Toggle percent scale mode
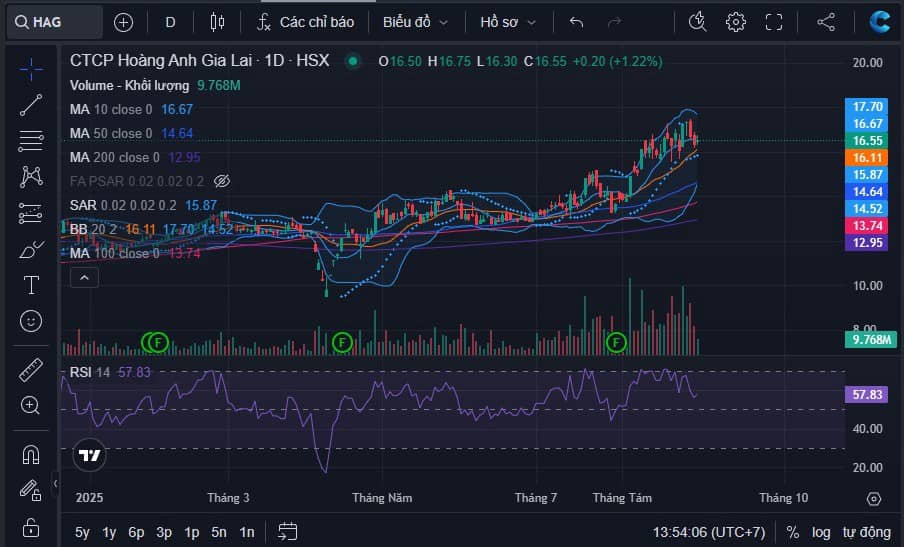904x547 pixels. pos(793,532)
